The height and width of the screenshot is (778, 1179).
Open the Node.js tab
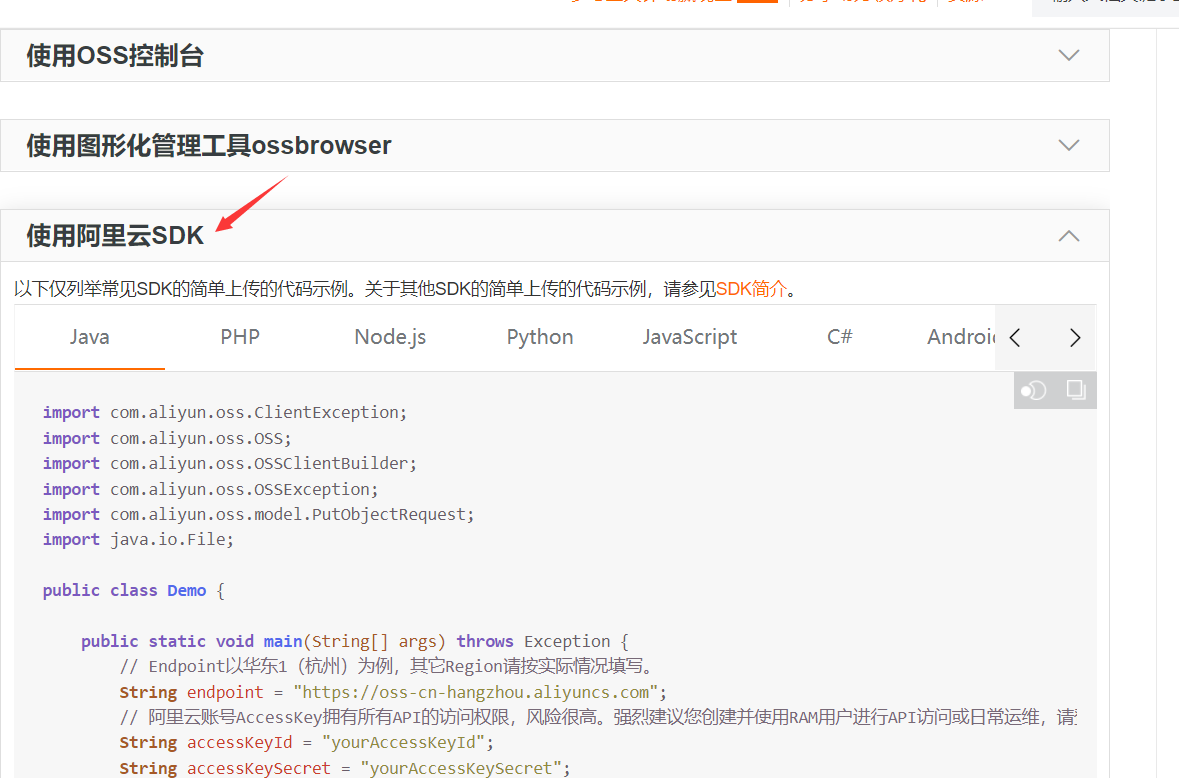pyautogui.click(x=390, y=337)
